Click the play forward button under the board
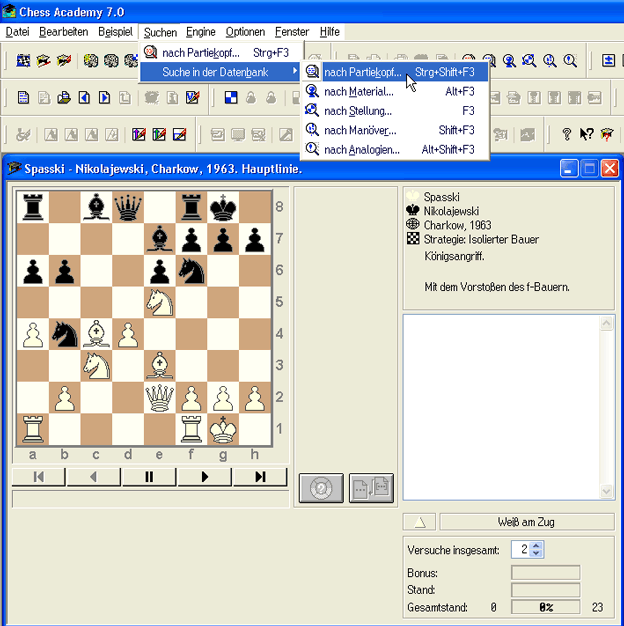This screenshot has height=626, width=624. click(x=204, y=477)
